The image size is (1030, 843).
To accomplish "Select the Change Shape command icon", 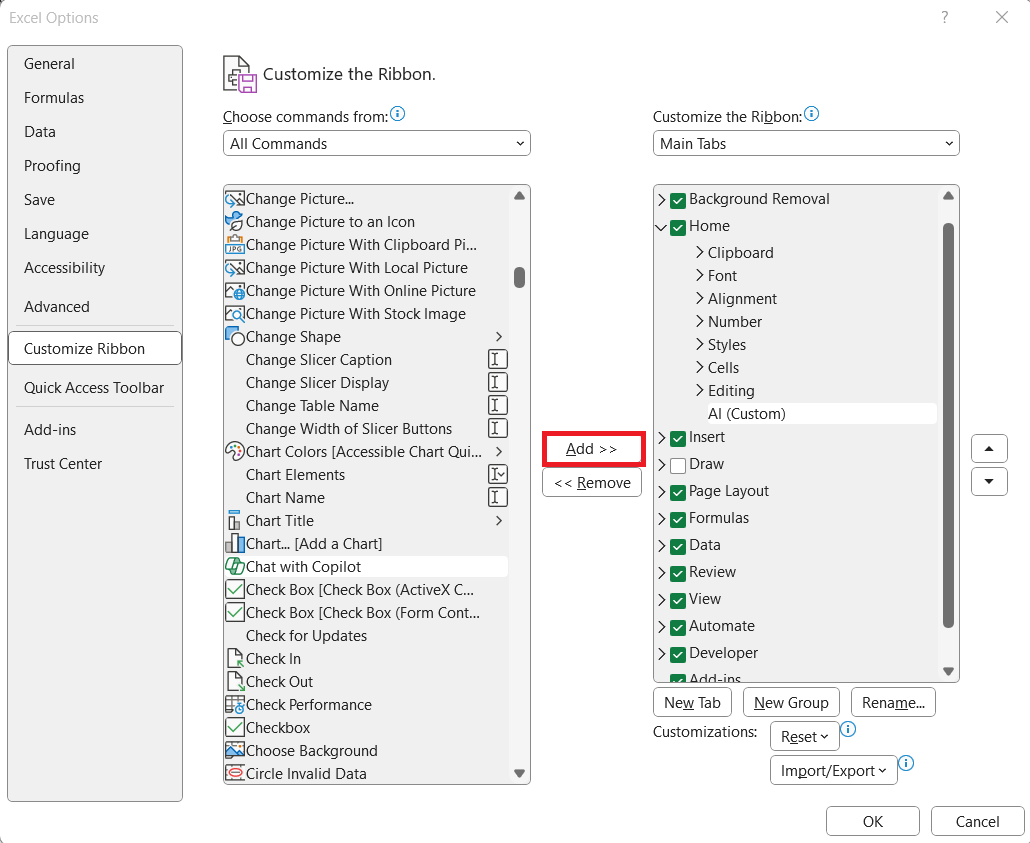I will click(x=235, y=336).
